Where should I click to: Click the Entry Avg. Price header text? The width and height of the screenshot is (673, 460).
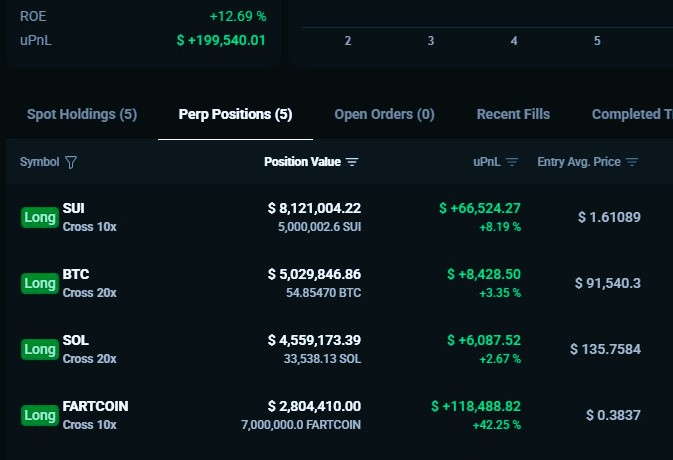[579, 162]
